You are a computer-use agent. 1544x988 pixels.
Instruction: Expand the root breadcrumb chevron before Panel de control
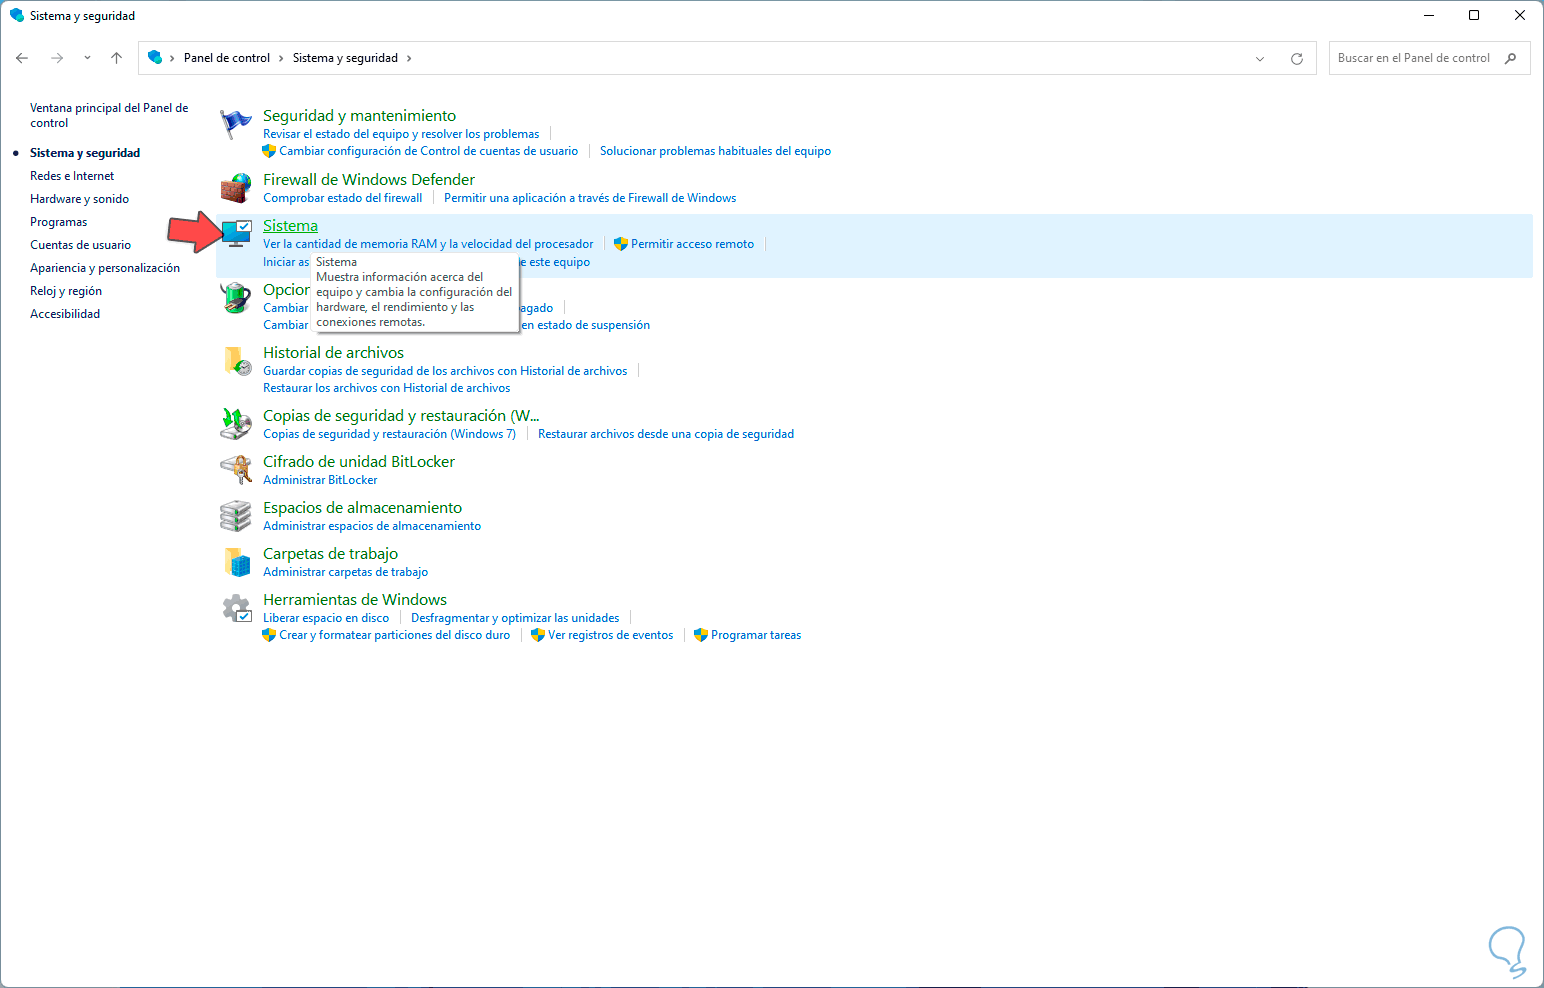point(172,58)
